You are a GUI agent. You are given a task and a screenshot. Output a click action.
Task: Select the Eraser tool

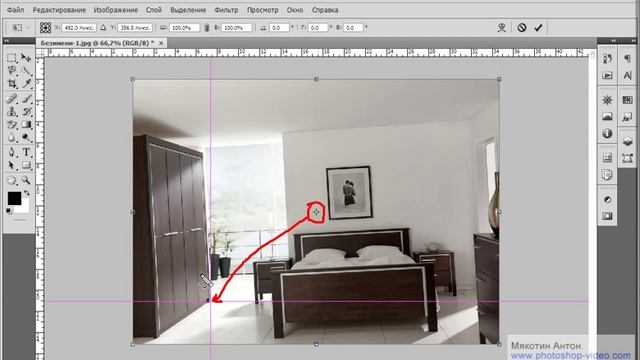12,124
